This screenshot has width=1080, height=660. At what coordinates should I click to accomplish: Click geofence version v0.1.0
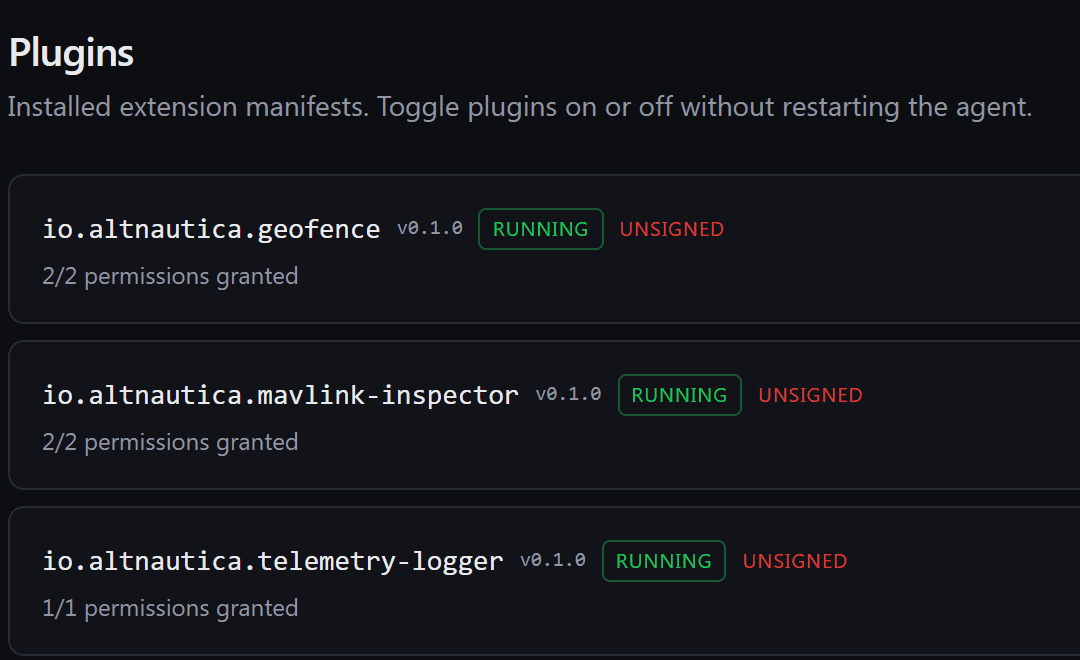coord(430,228)
